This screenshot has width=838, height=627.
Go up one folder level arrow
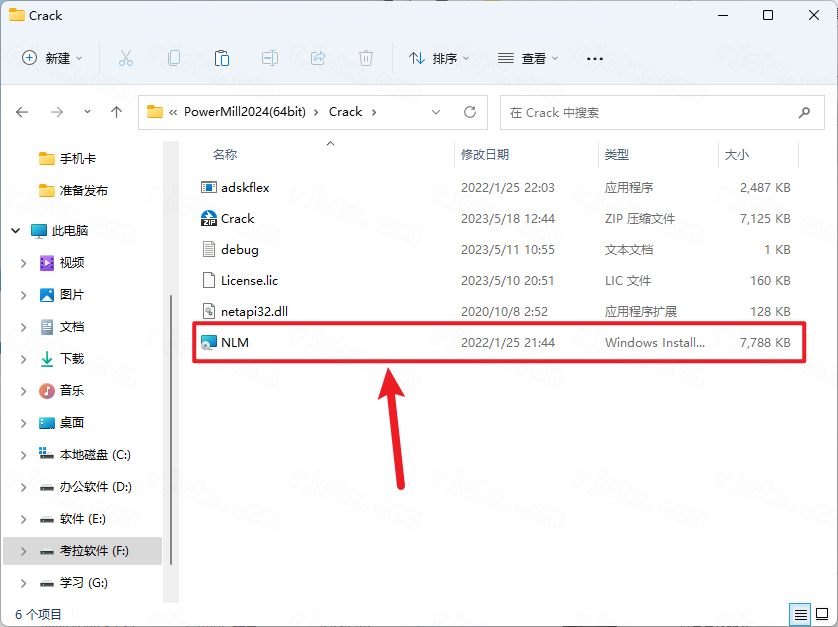(x=117, y=112)
